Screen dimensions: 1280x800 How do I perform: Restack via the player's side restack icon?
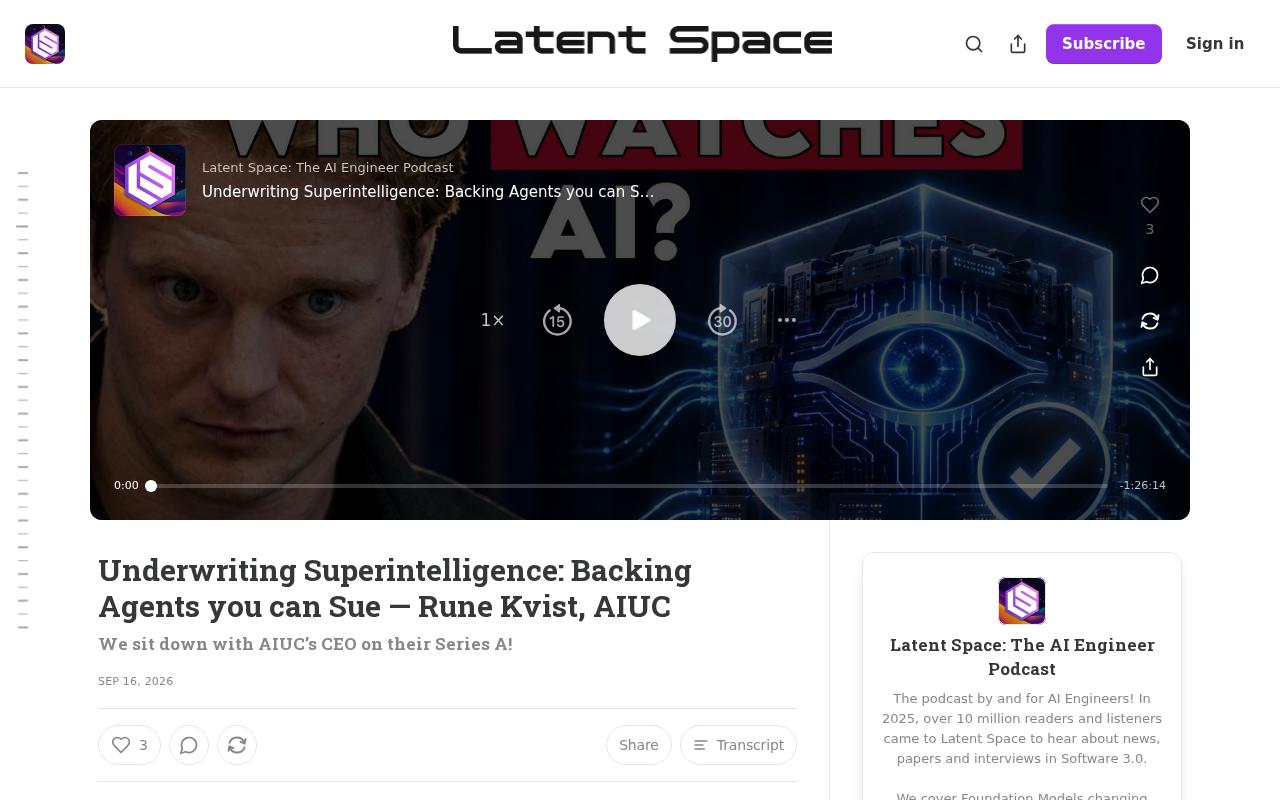coord(1150,321)
